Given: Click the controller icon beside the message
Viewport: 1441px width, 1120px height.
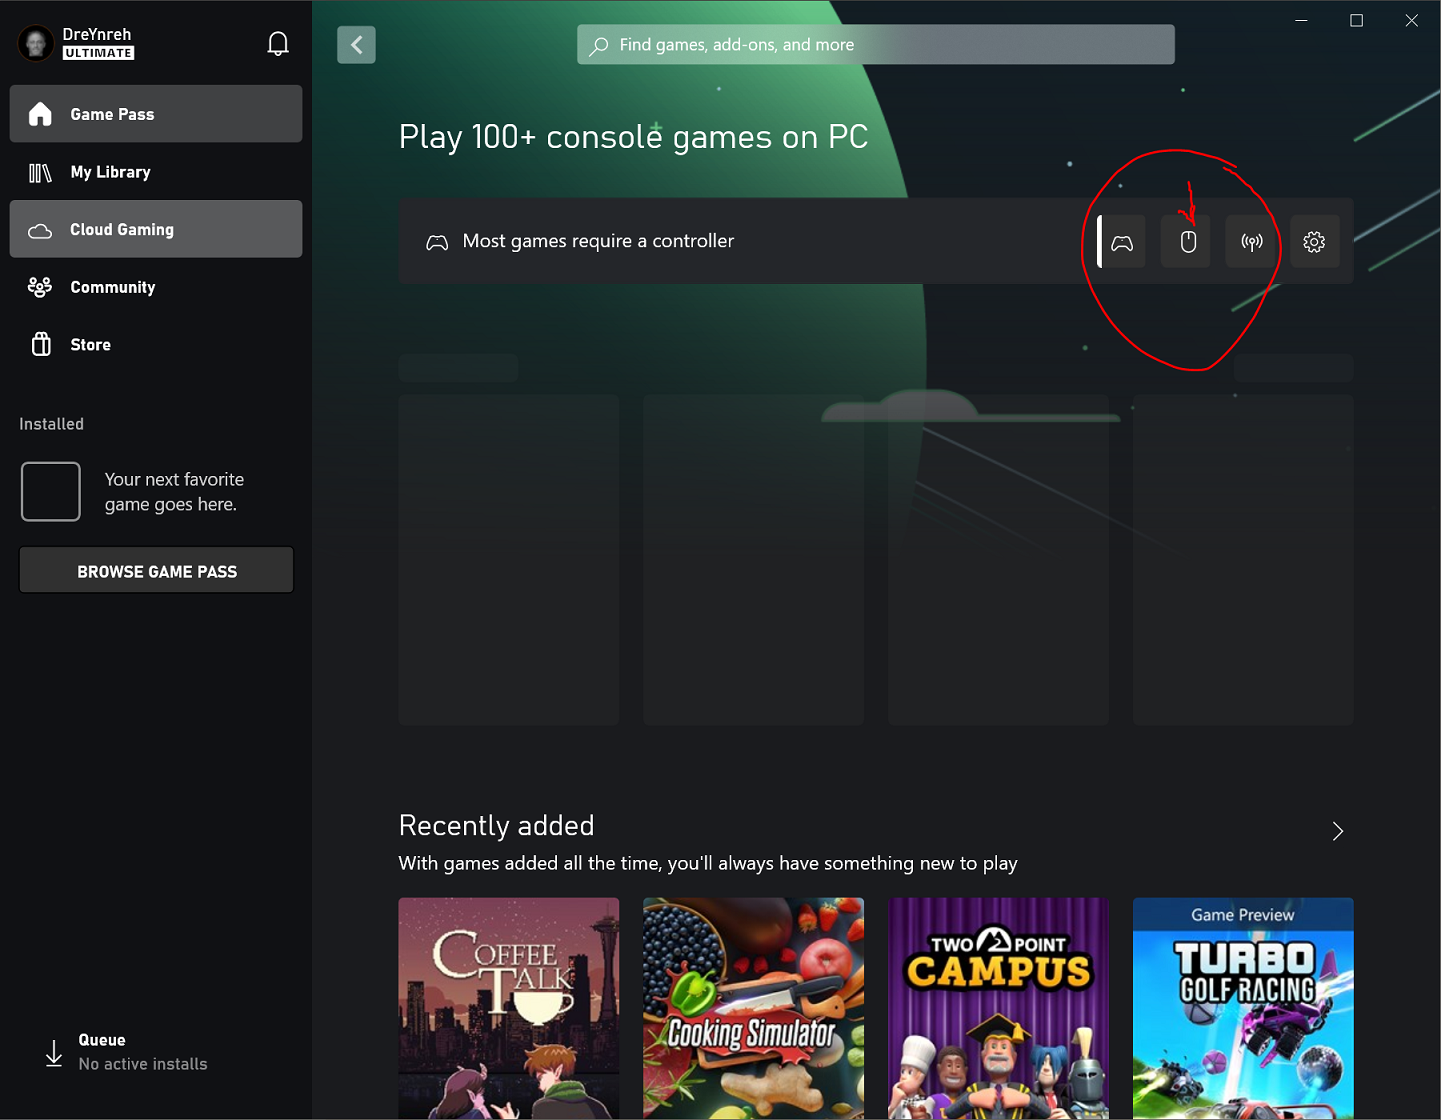Looking at the screenshot, I should point(437,242).
